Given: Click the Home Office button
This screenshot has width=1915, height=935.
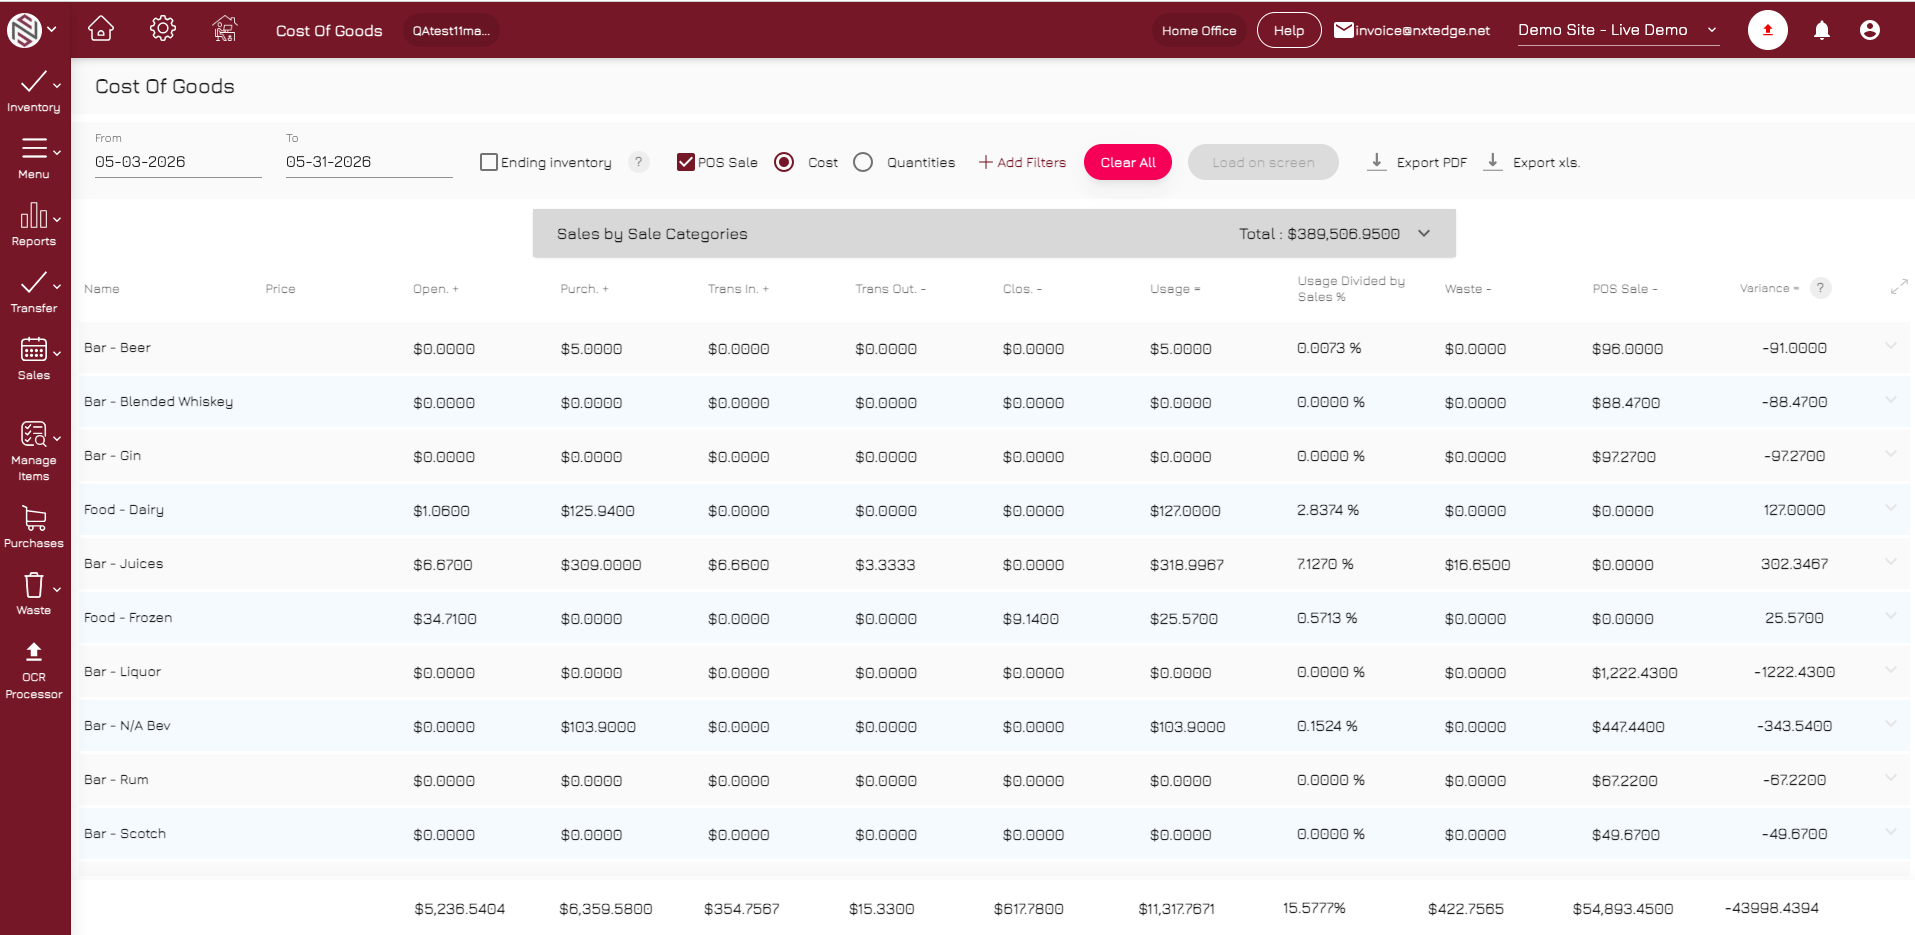Looking at the screenshot, I should [x=1199, y=31].
